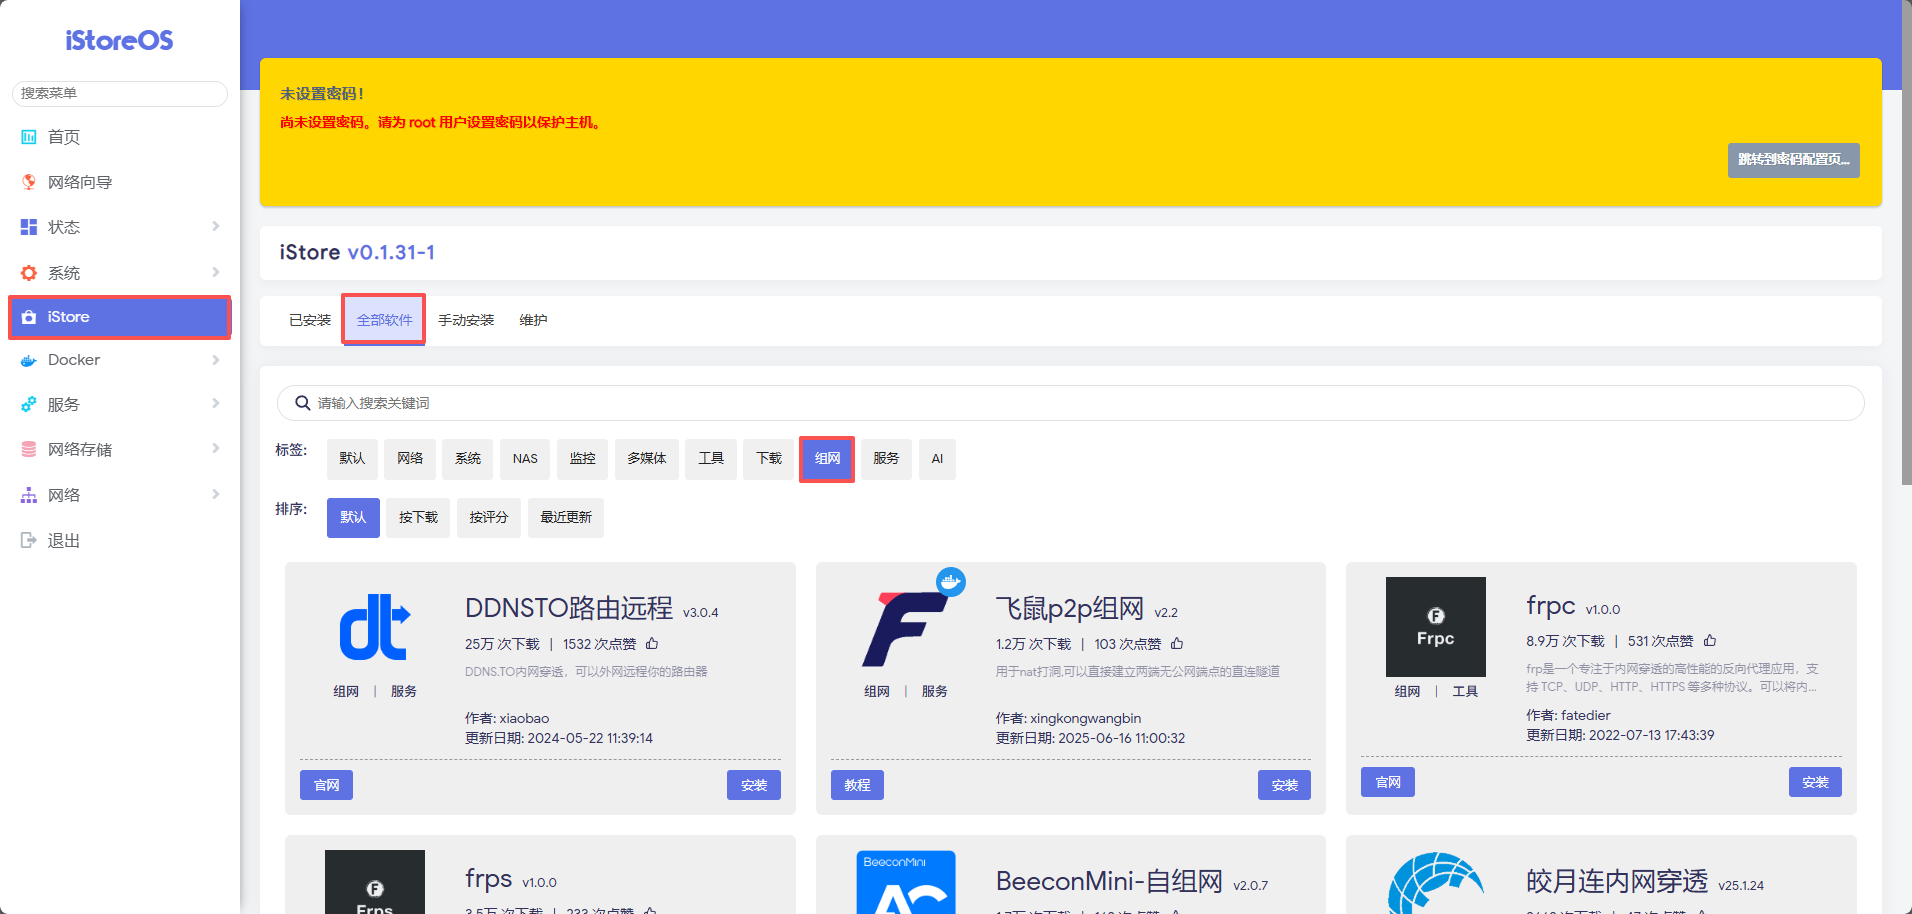The height and width of the screenshot is (914, 1912).
Task: Like 飞鼠p2p组网 with thumbs-up icon
Action: (x=1177, y=644)
